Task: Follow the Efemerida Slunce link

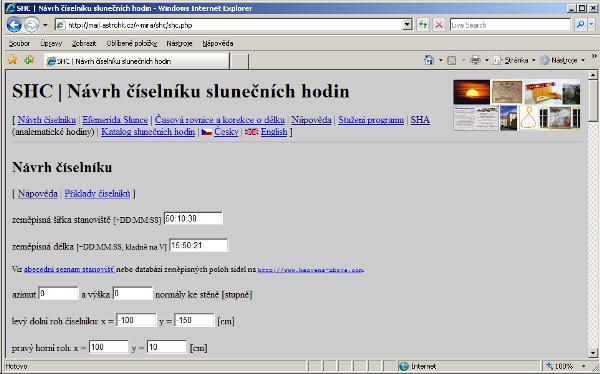Action: (115, 120)
